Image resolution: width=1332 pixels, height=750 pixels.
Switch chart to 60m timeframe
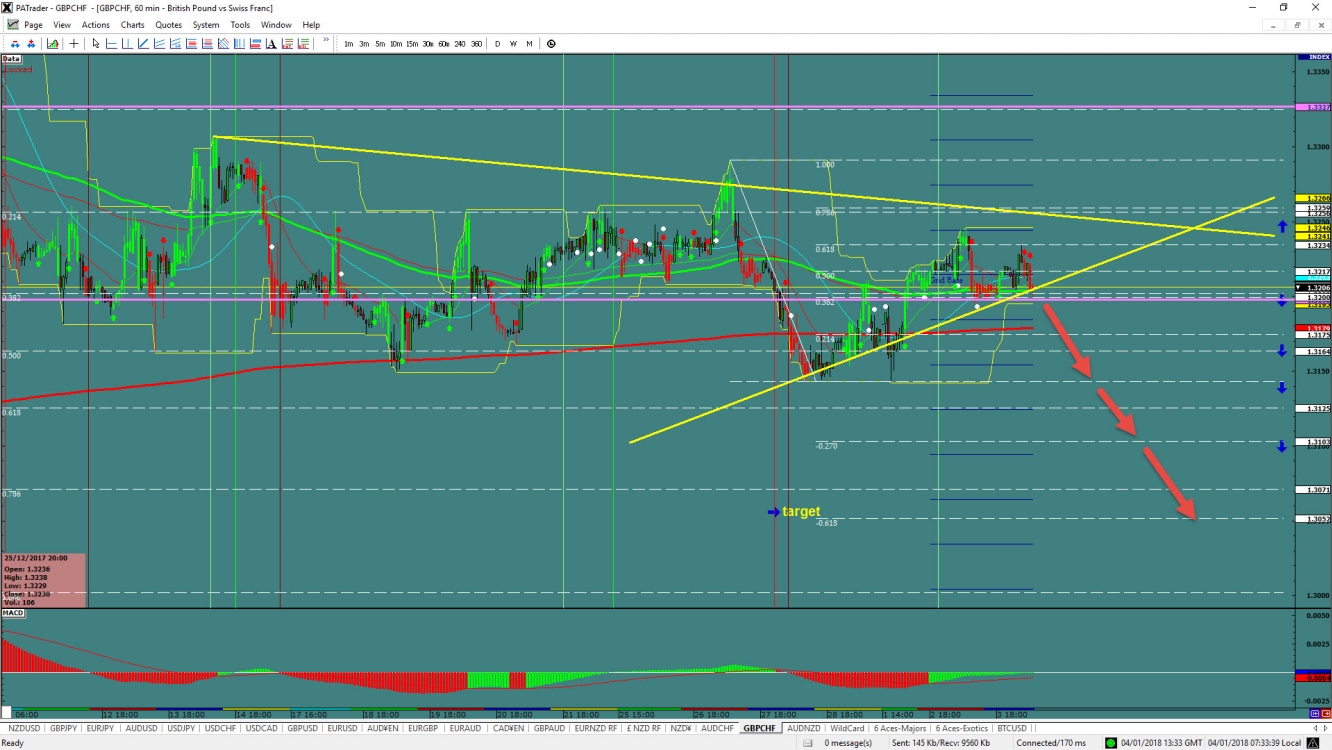444,43
